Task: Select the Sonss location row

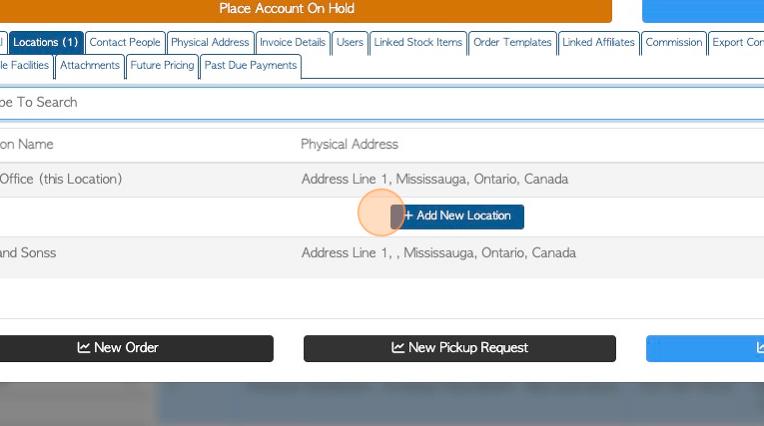Action: point(382,253)
